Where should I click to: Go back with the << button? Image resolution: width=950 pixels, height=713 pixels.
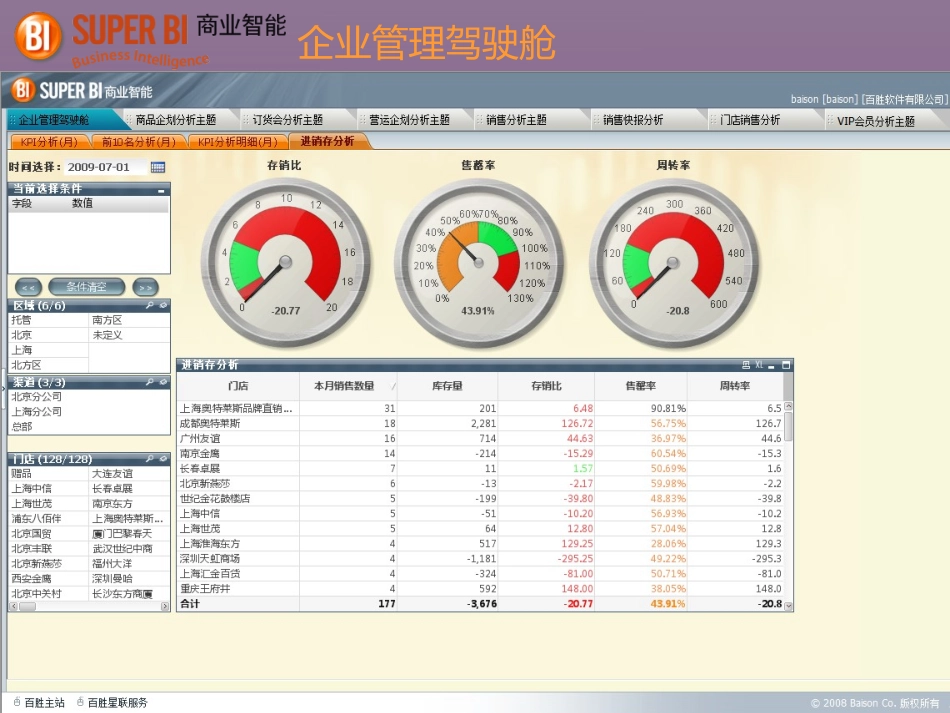click(x=28, y=287)
